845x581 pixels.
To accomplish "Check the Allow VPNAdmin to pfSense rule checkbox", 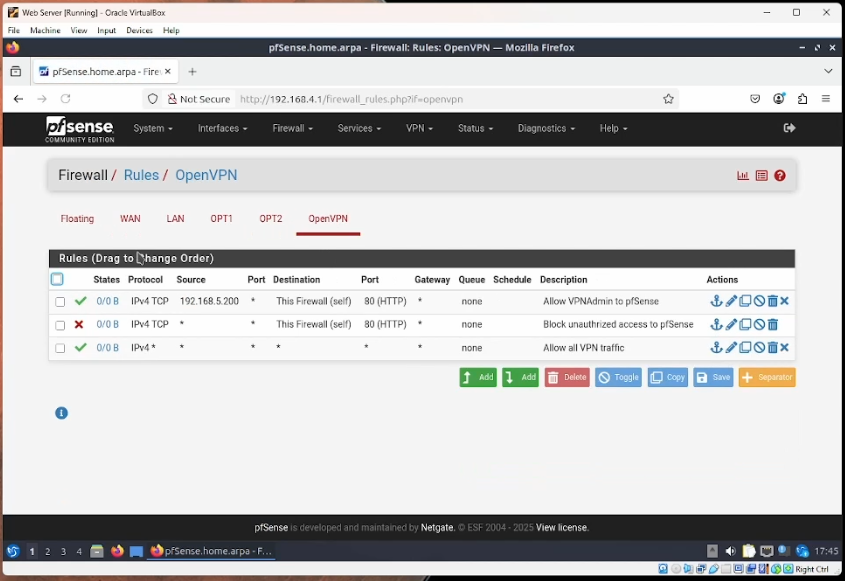I will coord(60,302).
